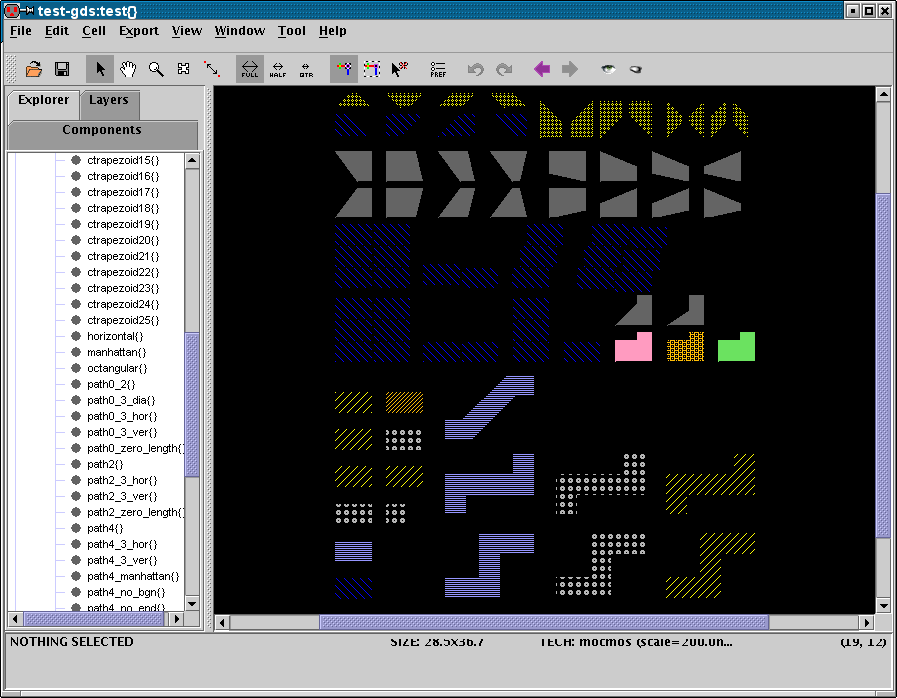Click the bullet icon beside path0_2{}
This screenshot has height=698, width=897.
coord(76,384)
